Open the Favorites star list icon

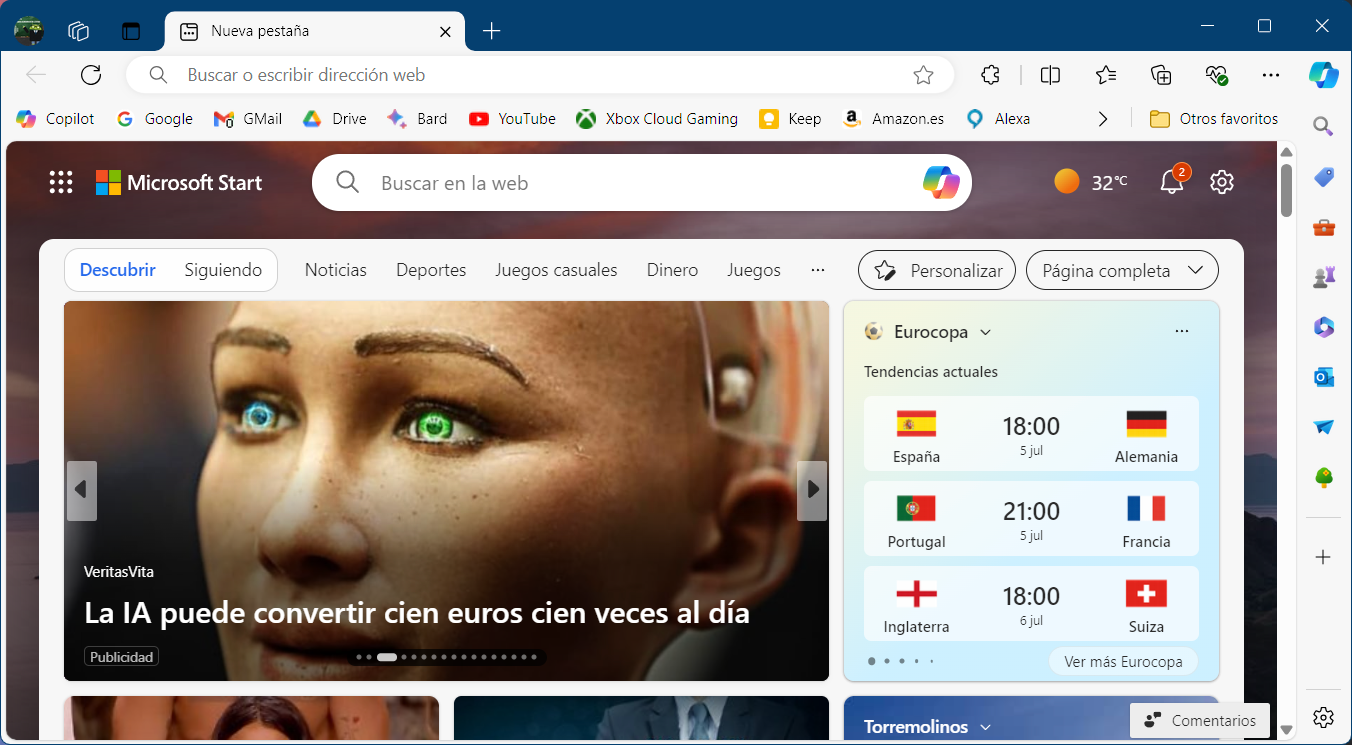[x=1105, y=75]
